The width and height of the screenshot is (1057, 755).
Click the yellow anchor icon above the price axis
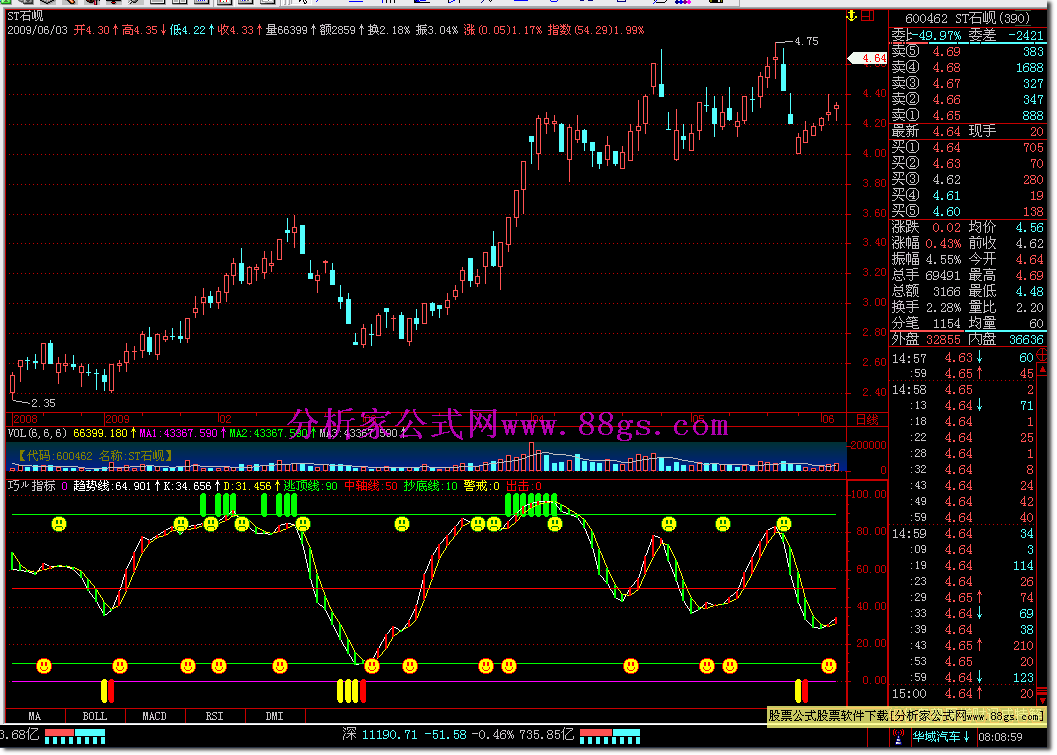(852, 16)
